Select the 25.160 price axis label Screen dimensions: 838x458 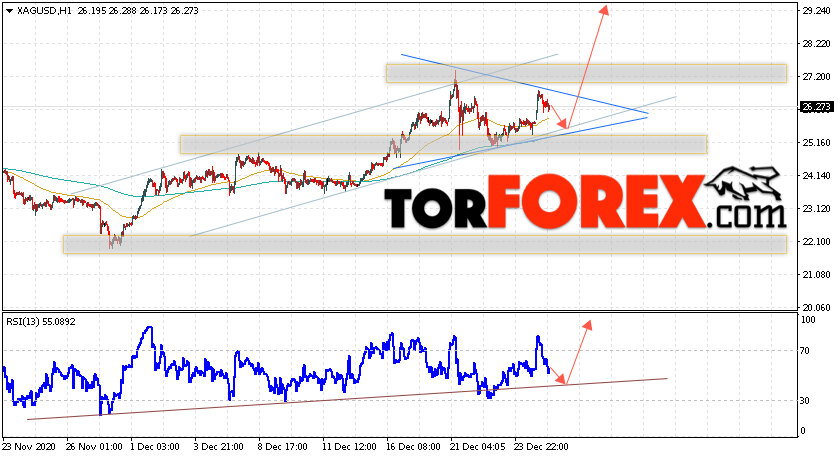tap(816, 143)
